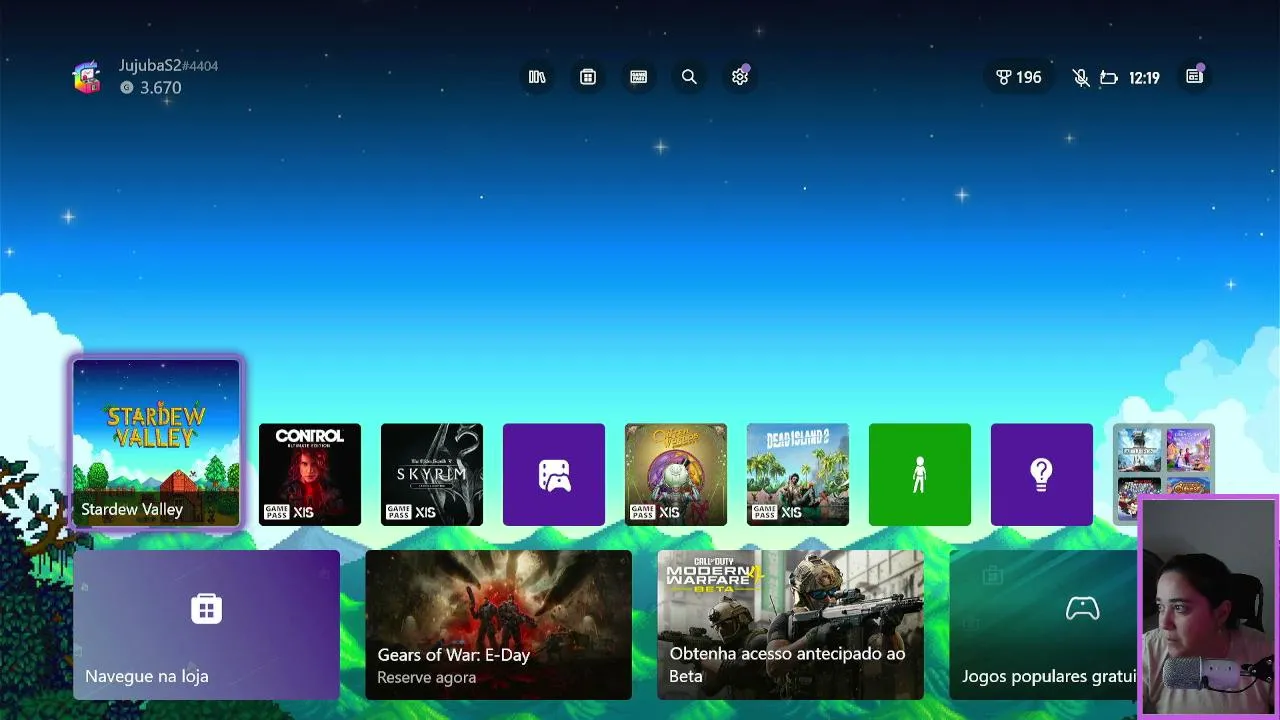Open the Modern Warfare Beta early access card
1280x720 pixels.
[791, 625]
